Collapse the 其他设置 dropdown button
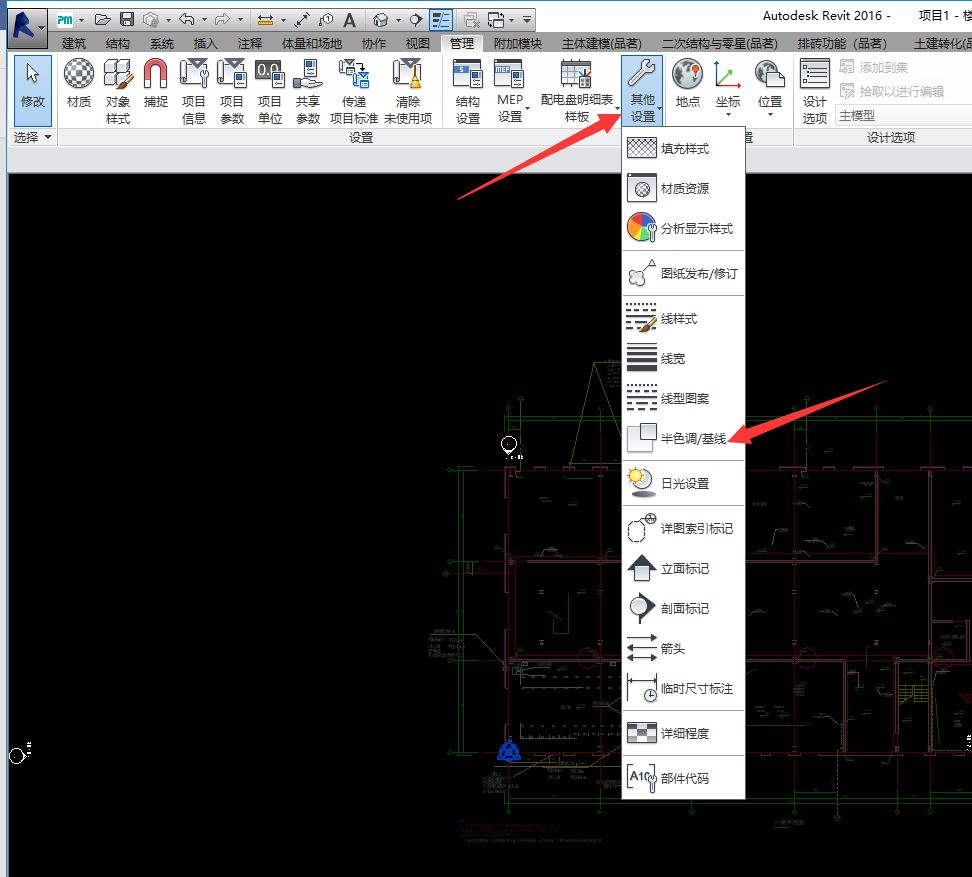This screenshot has height=877, width=972. (642, 90)
